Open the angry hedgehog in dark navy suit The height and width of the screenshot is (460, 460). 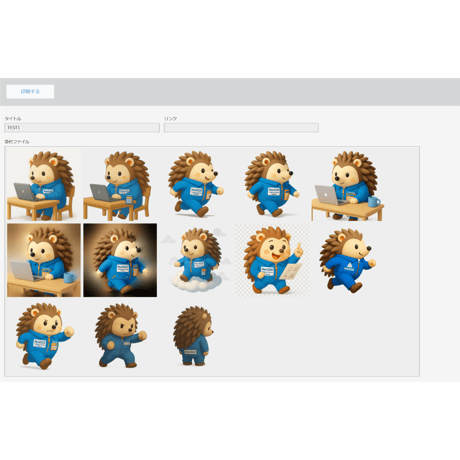(120, 336)
